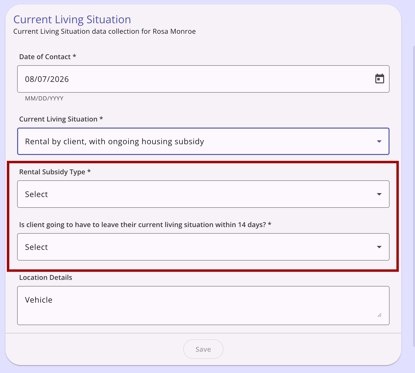This screenshot has height=373, width=415.
Task: Open the Date of Contact calendar picker
Action: pyautogui.click(x=379, y=79)
